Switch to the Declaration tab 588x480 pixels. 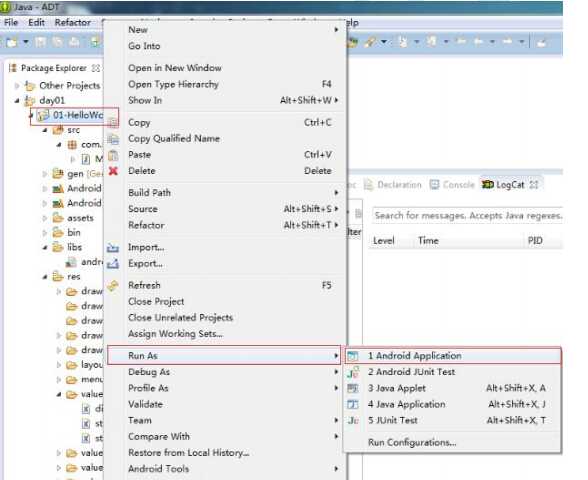[x=393, y=184]
